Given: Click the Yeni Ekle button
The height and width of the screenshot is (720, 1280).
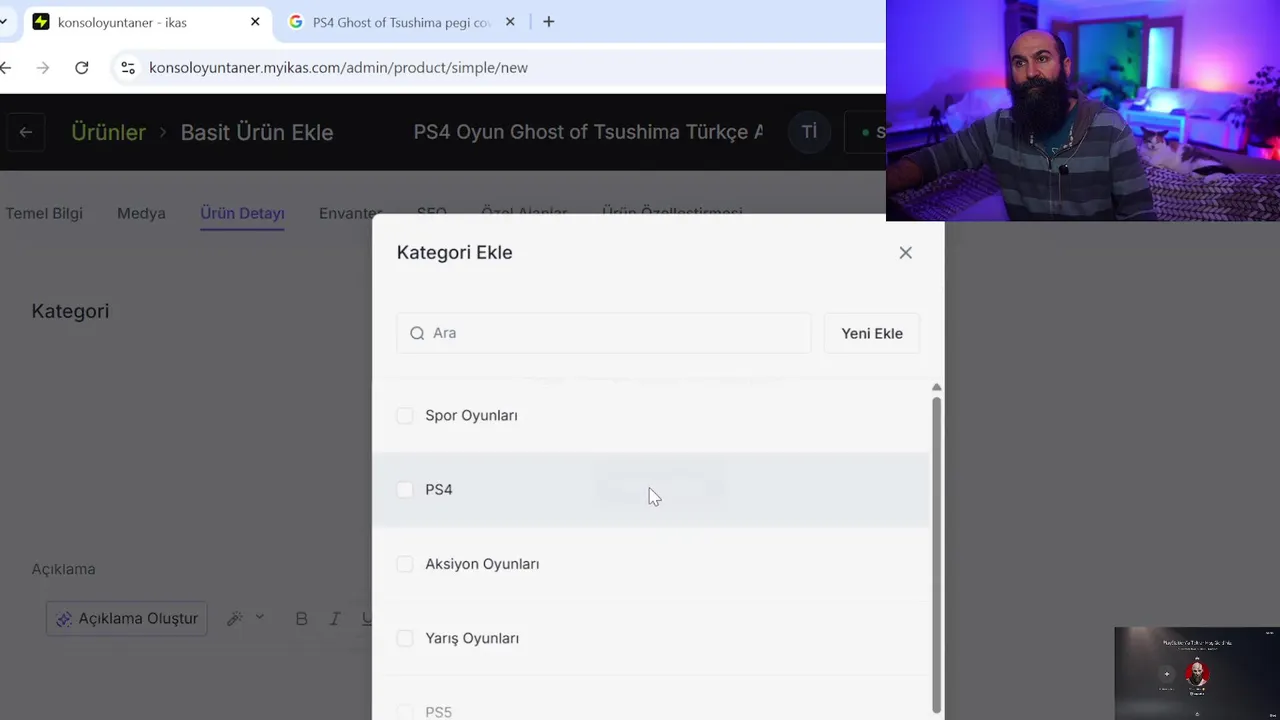Looking at the screenshot, I should [872, 333].
